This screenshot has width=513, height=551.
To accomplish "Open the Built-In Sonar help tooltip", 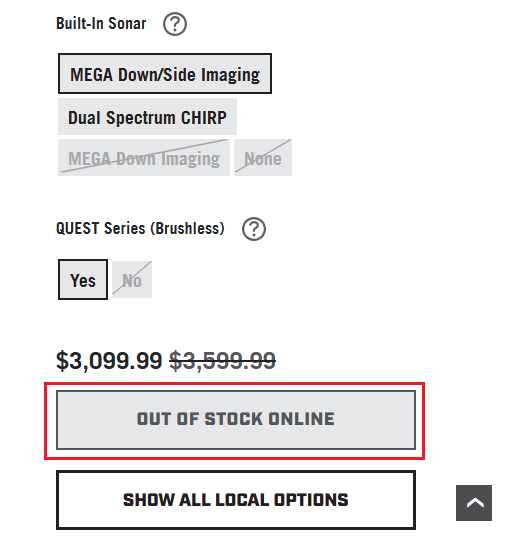I will pyautogui.click(x=175, y=24).
